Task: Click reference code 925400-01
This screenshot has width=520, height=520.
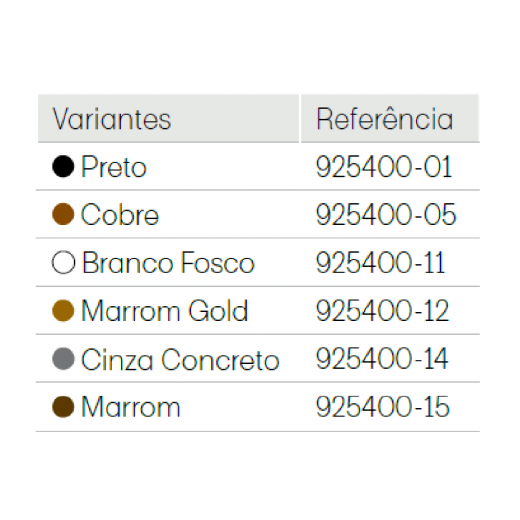Action: 384,166
